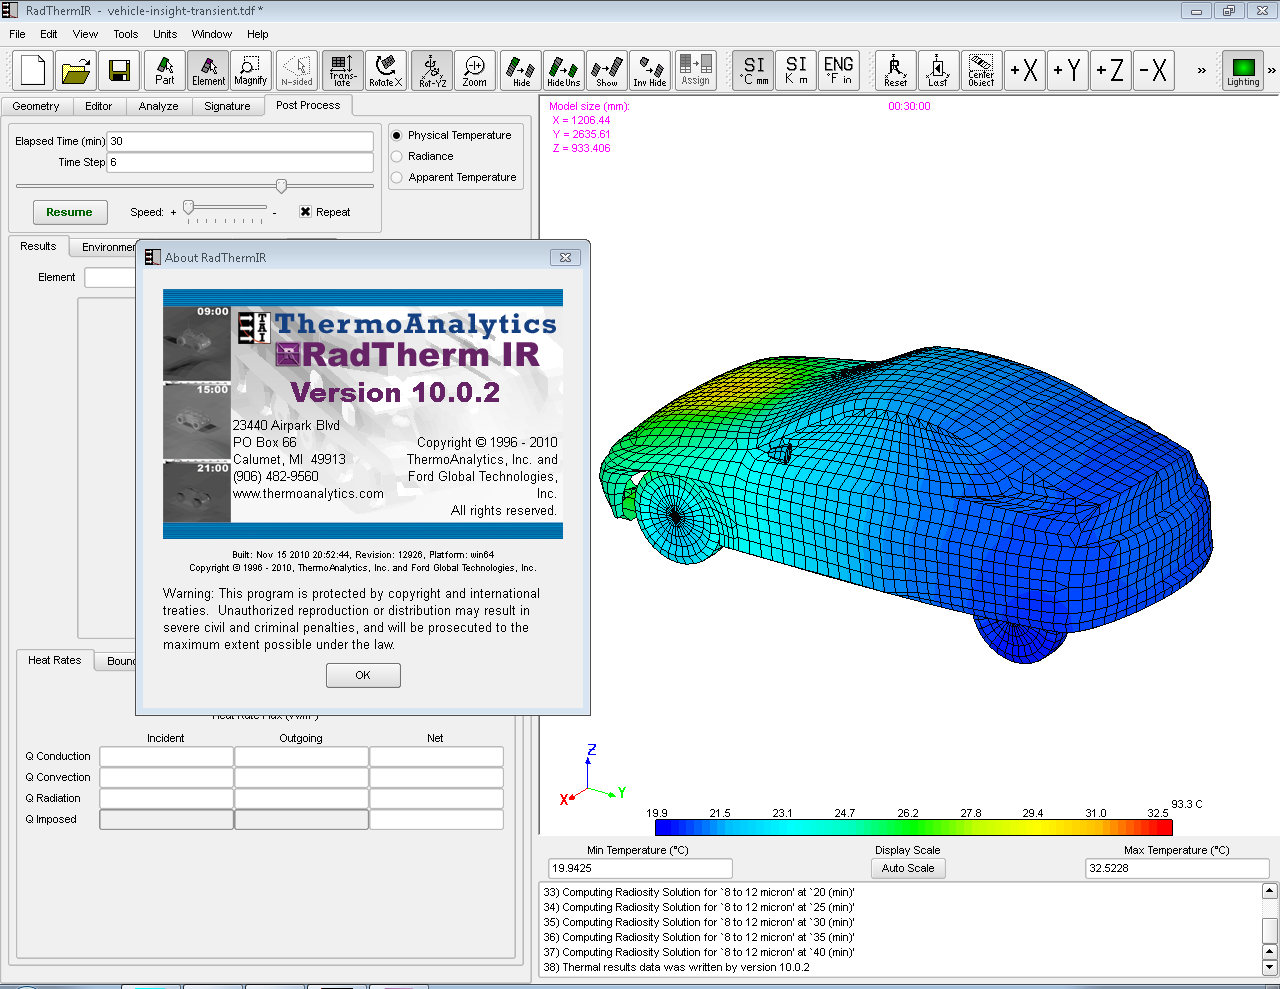The height and width of the screenshot is (989, 1280).
Task: Activate the Rotate X tool
Action: click(x=386, y=71)
